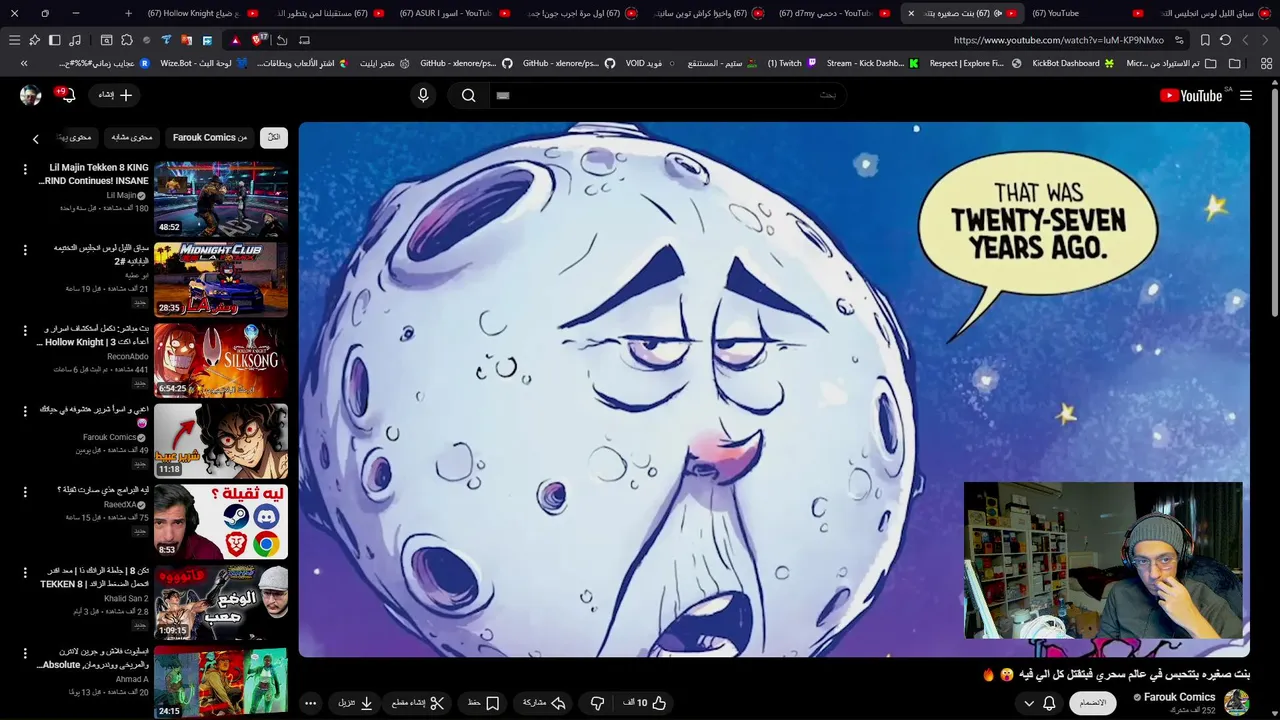Toggle browser sidebar panel icon
1280x720 pixels.
(x=54, y=40)
